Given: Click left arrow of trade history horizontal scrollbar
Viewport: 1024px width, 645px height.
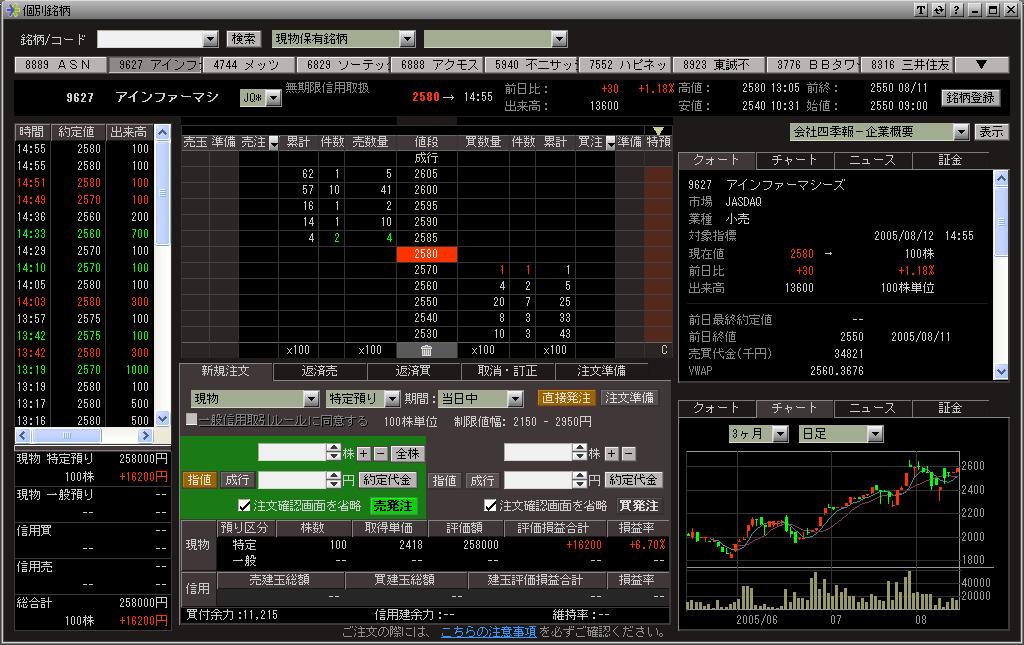Looking at the screenshot, I should [x=24, y=435].
